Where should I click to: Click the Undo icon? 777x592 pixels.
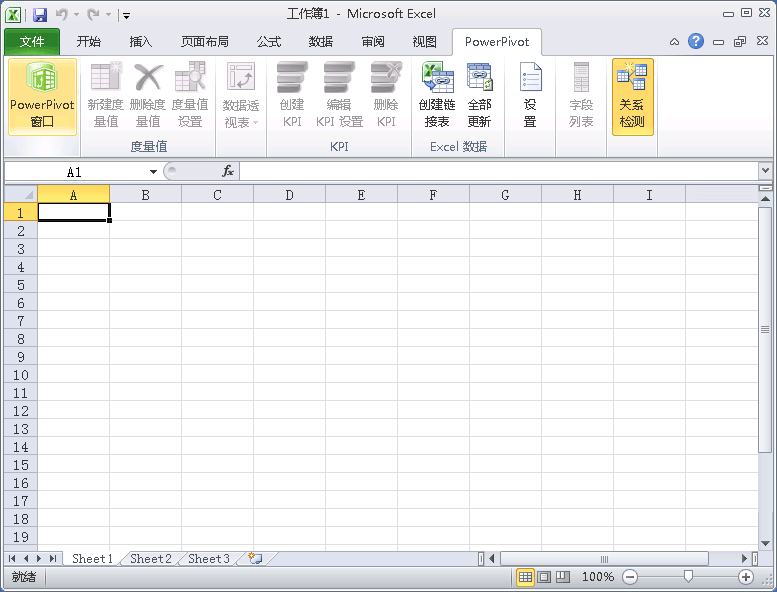[61, 15]
